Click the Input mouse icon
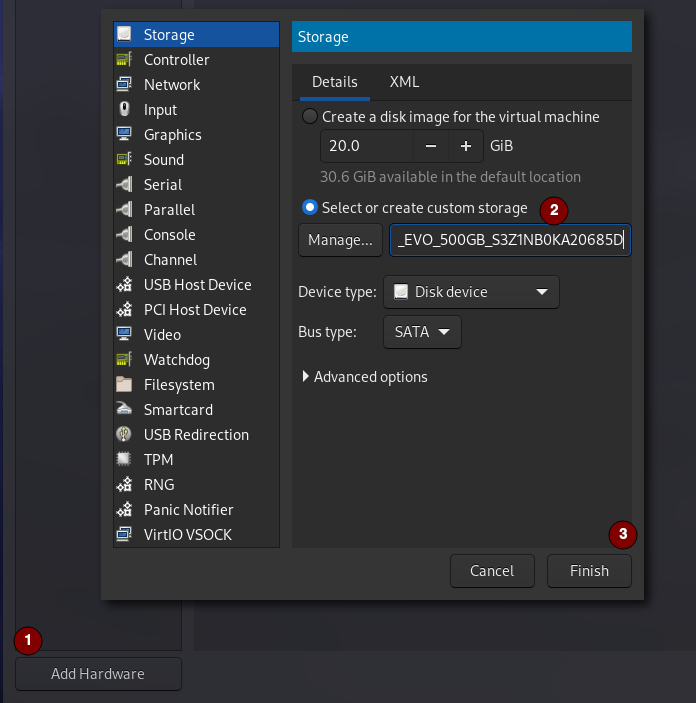 (x=124, y=109)
